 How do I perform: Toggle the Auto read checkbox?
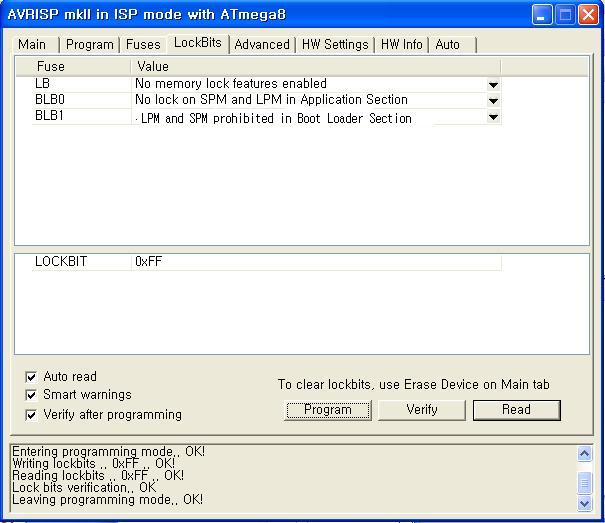click(31, 377)
